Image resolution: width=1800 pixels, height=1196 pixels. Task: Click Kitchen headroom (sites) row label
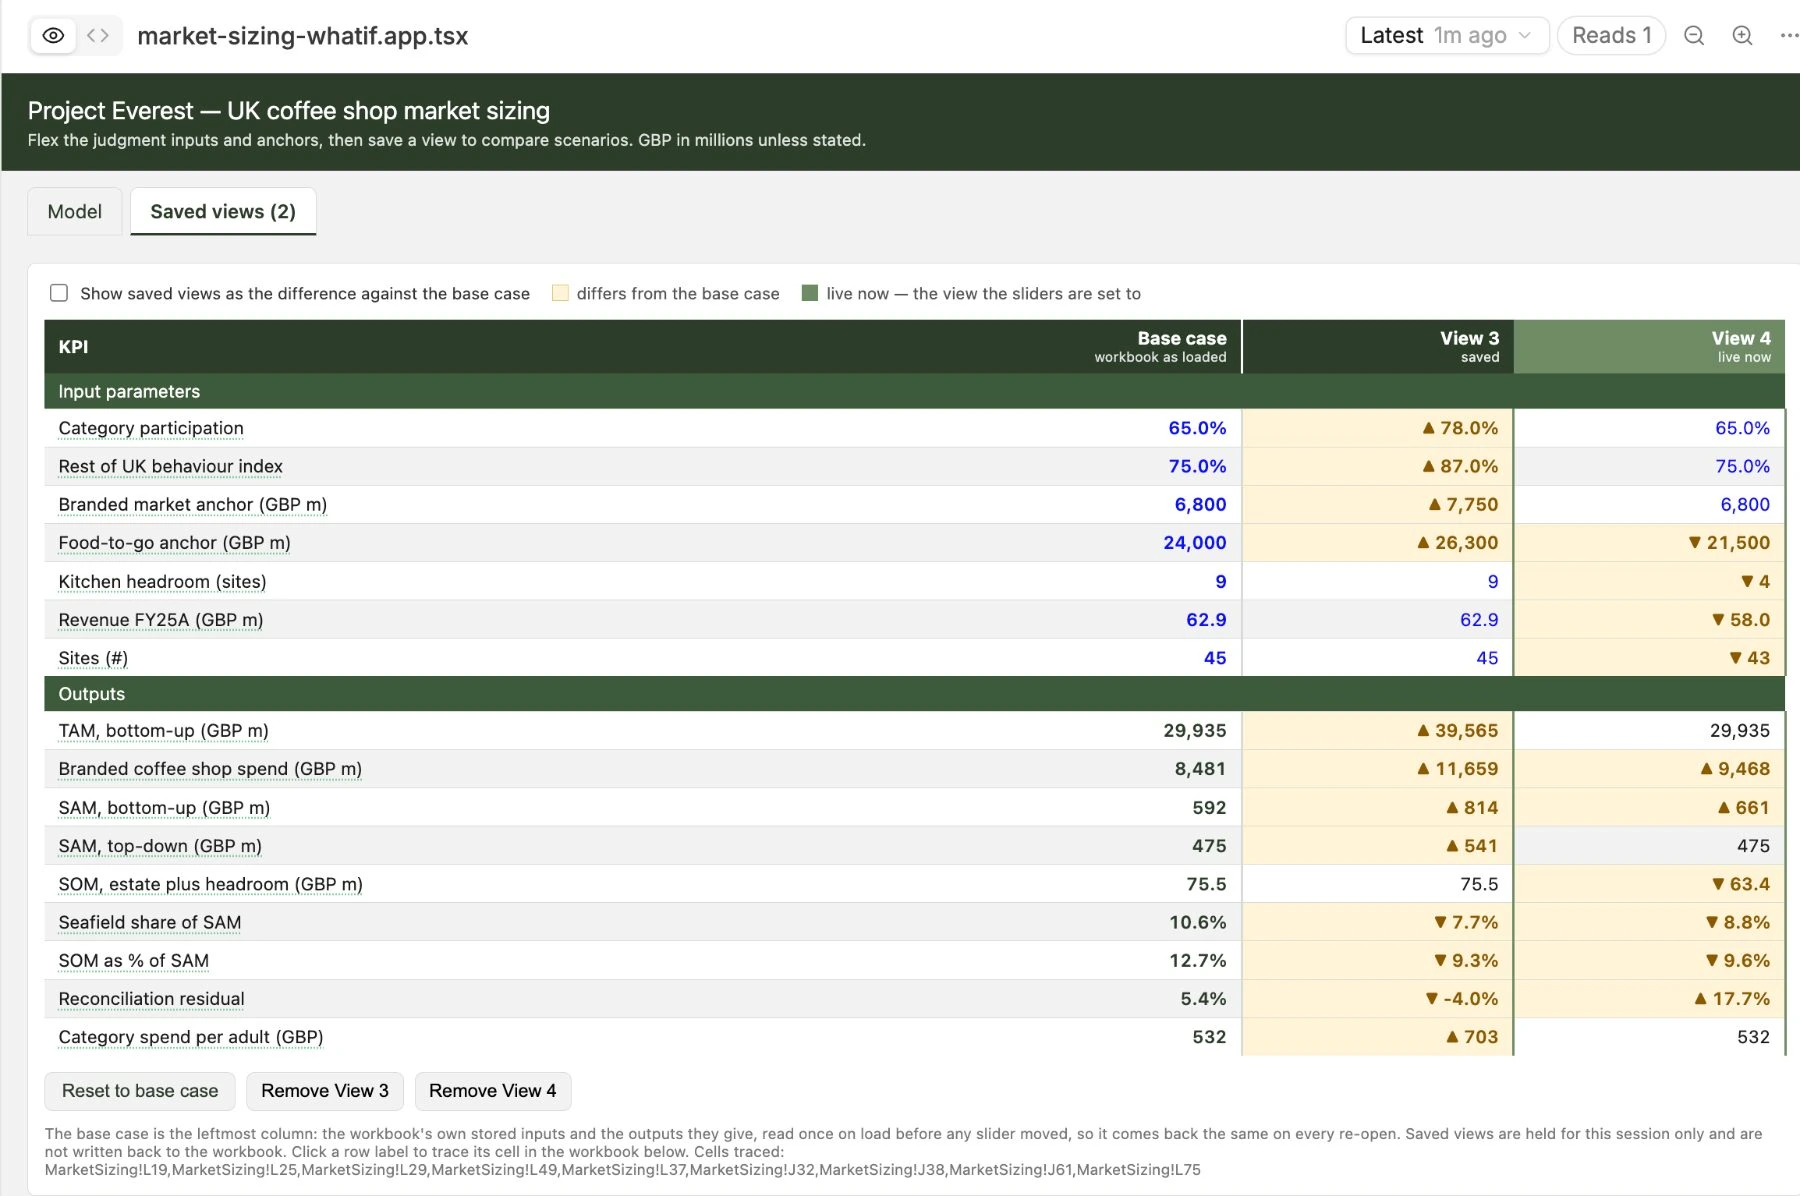(162, 581)
